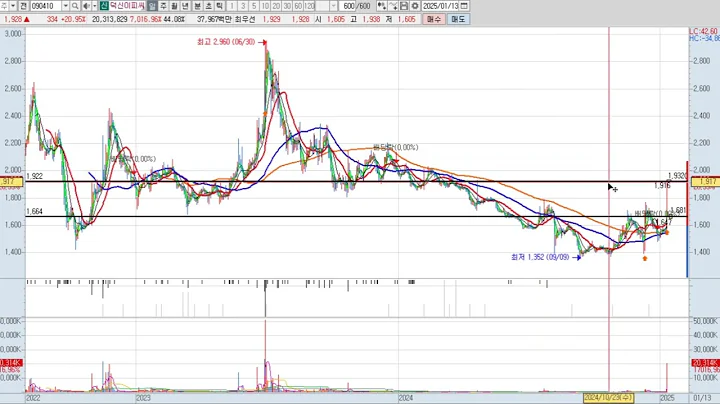
Task: Open calendar picker next to 2025/01/13
Action: (x=464, y=6)
